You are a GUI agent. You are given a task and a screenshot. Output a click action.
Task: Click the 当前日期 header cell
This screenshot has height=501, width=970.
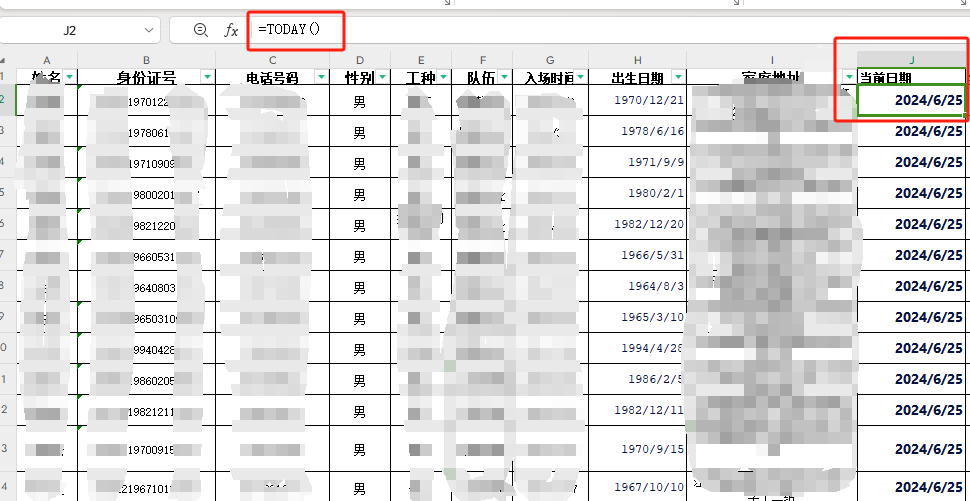(x=912, y=77)
